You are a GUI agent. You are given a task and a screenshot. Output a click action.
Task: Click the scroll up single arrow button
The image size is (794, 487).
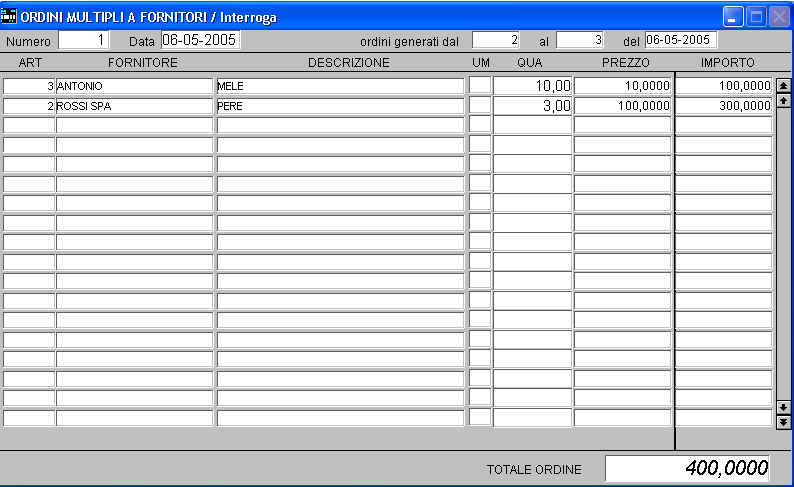click(783, 100)
